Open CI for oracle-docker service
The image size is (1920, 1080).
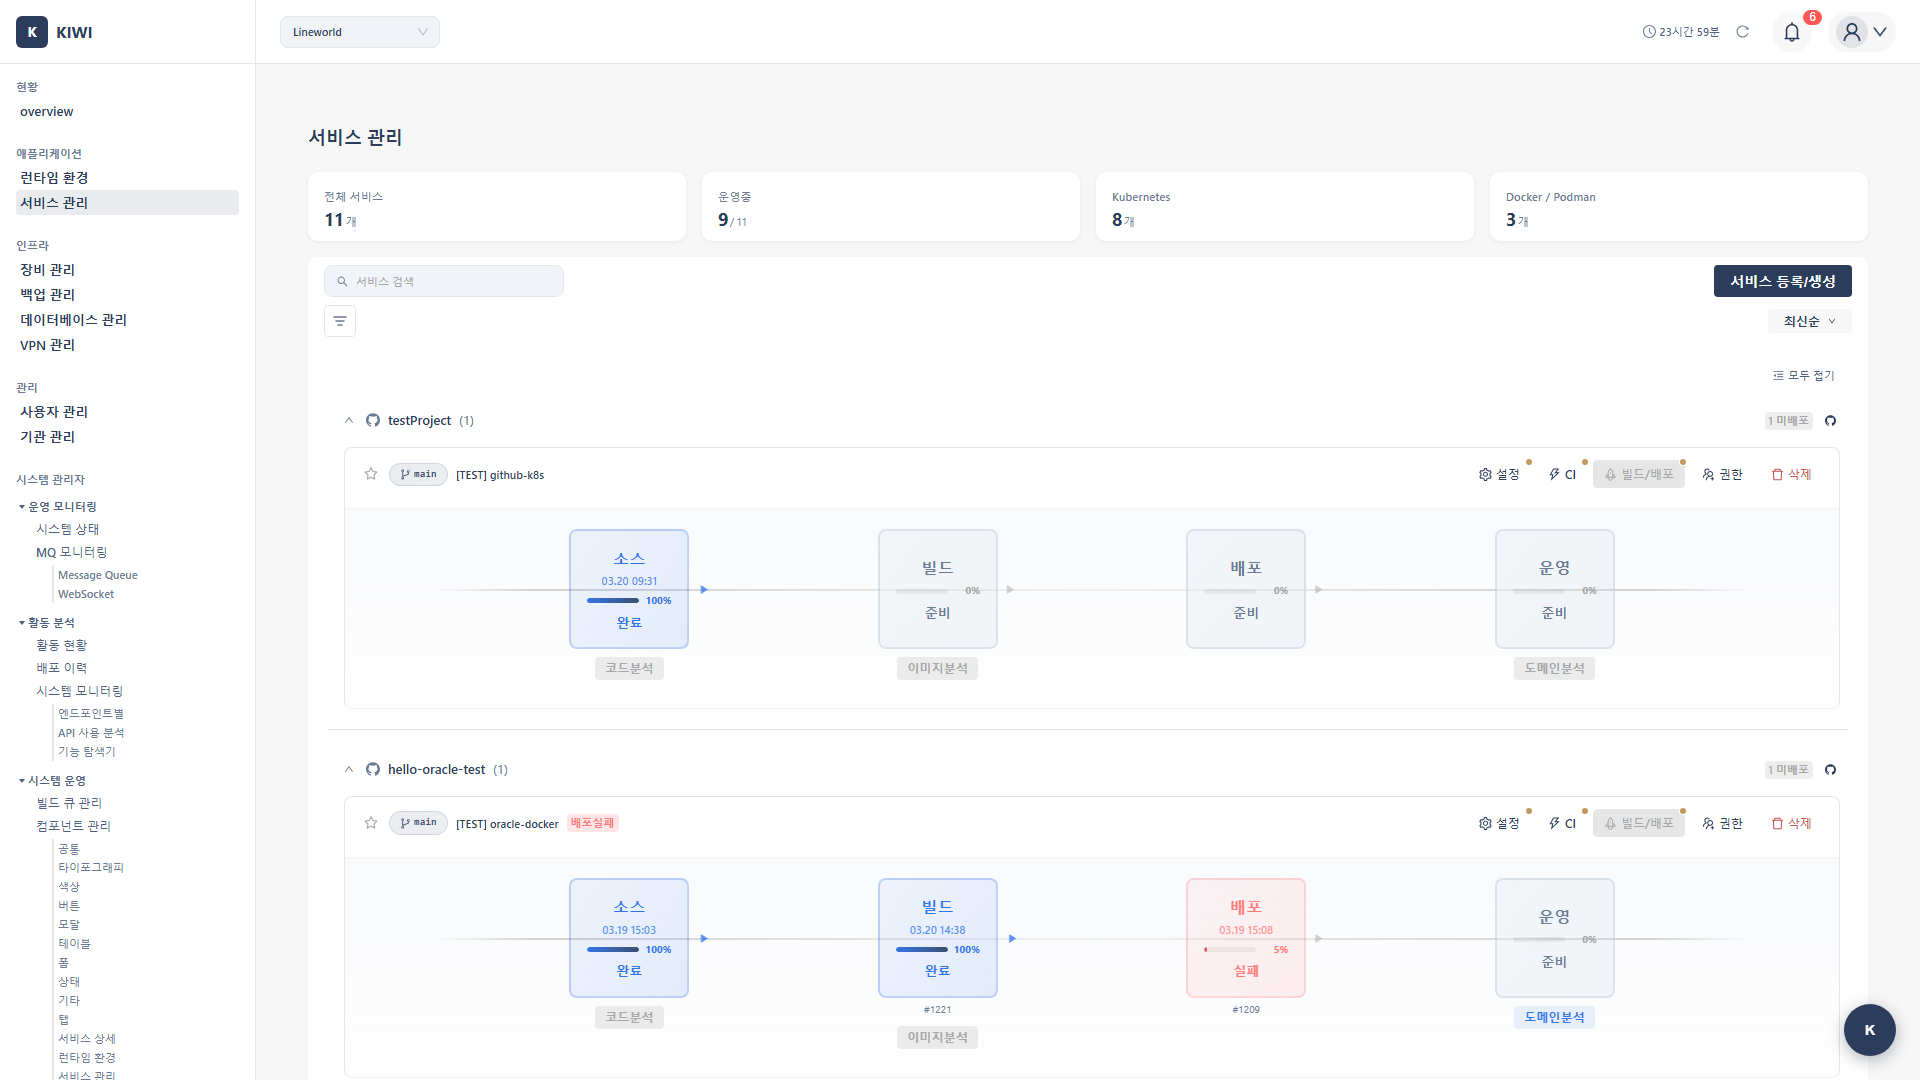click(x=1562, y=823)
